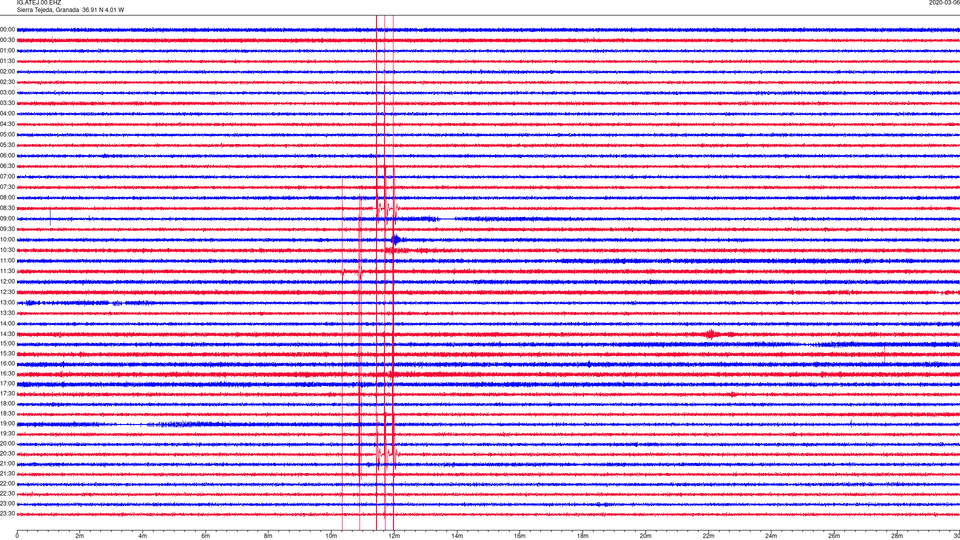
Task: Select the 10:00 trace time label
Action: tap(7, 240)
